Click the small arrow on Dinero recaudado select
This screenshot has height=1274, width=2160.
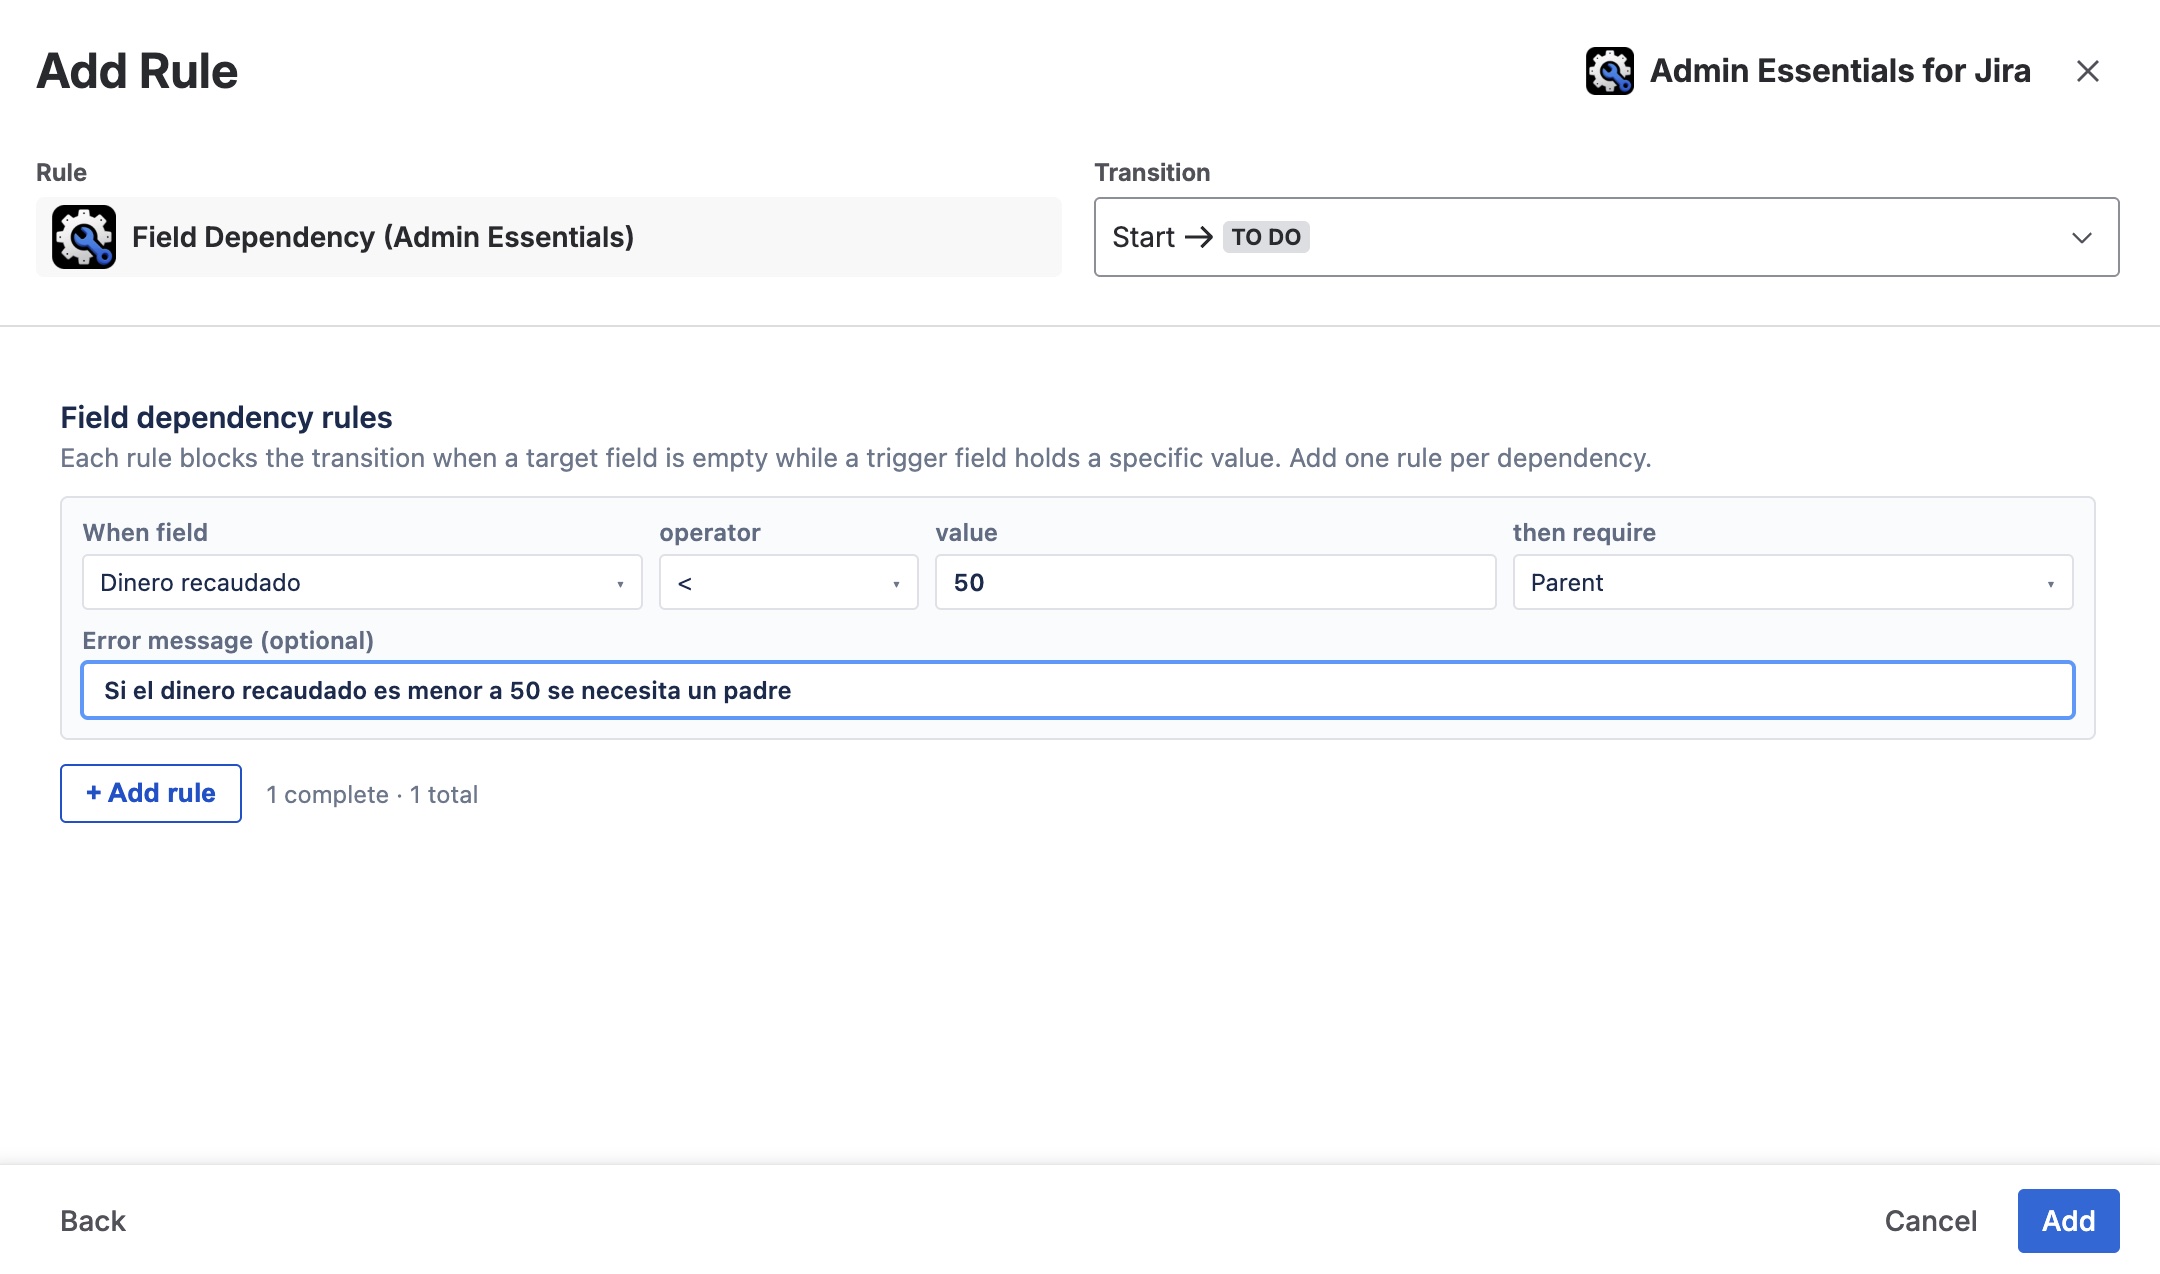click(x=620, y=584)
